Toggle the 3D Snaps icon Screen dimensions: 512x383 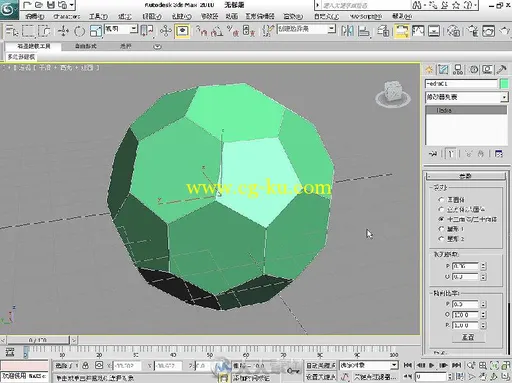click(201, 31)
